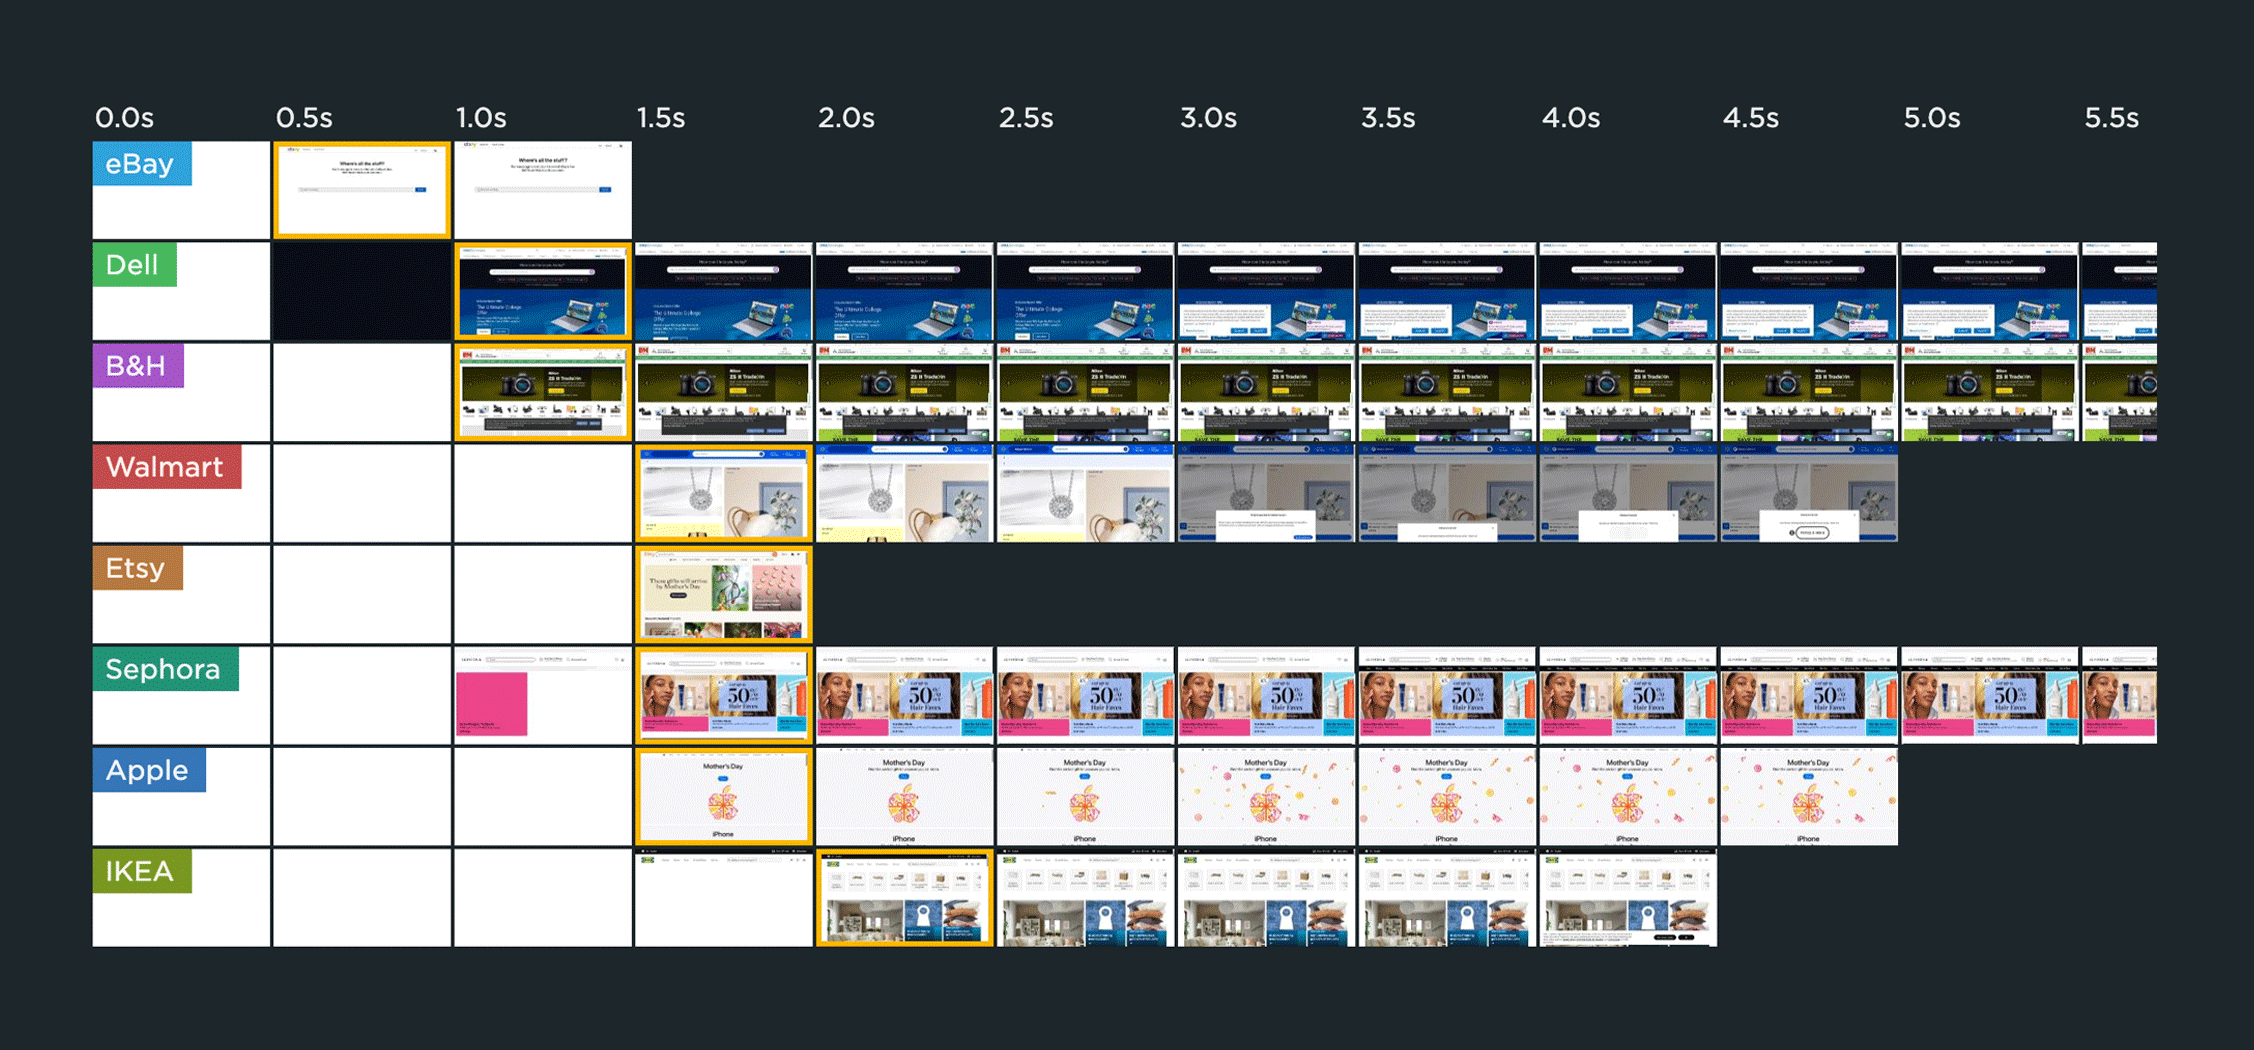Open the Walmart frame at 3.0s
The image size is (2254, 1050).
[1267, 493]
